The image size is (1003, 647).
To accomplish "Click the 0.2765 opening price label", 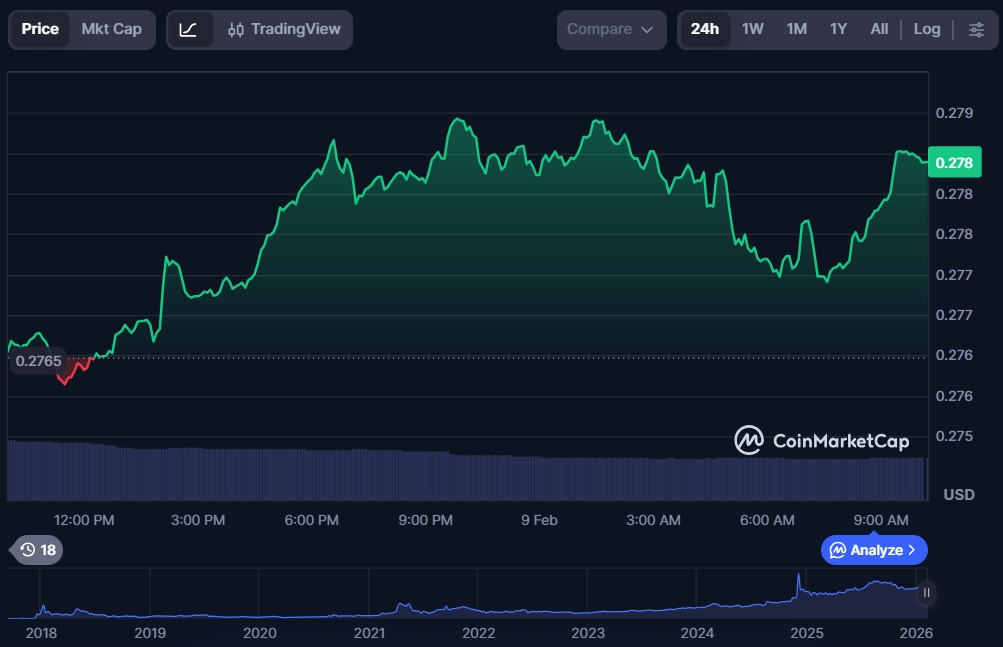I will pyautogui.click(x=38, y=361).
